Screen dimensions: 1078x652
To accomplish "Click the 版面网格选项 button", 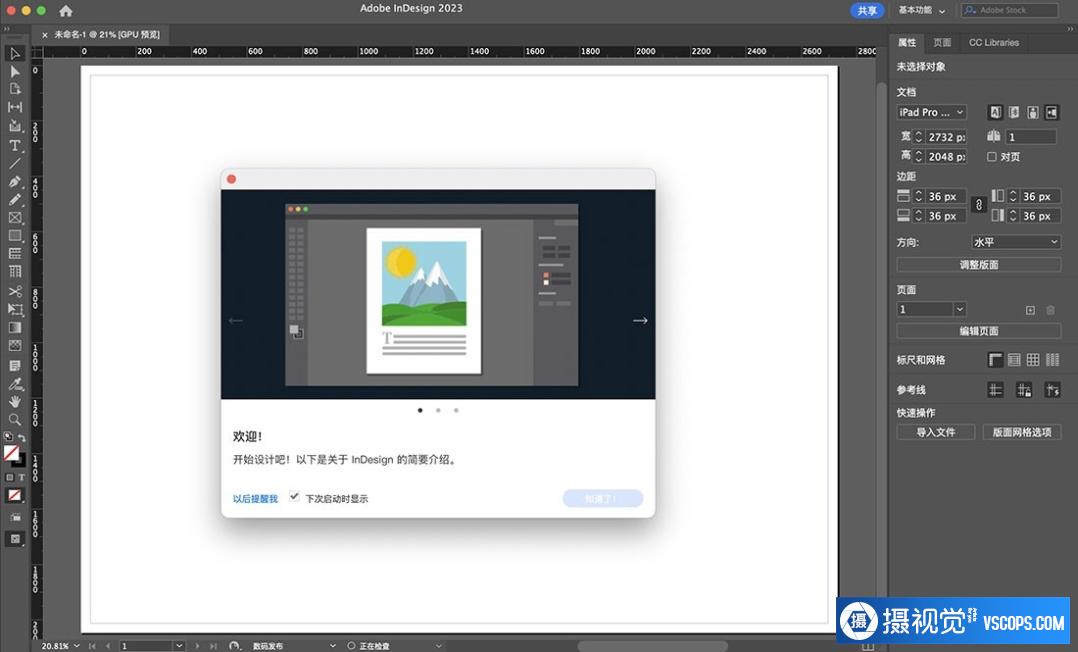I will pyautogui.click(x=1022, y=433).
